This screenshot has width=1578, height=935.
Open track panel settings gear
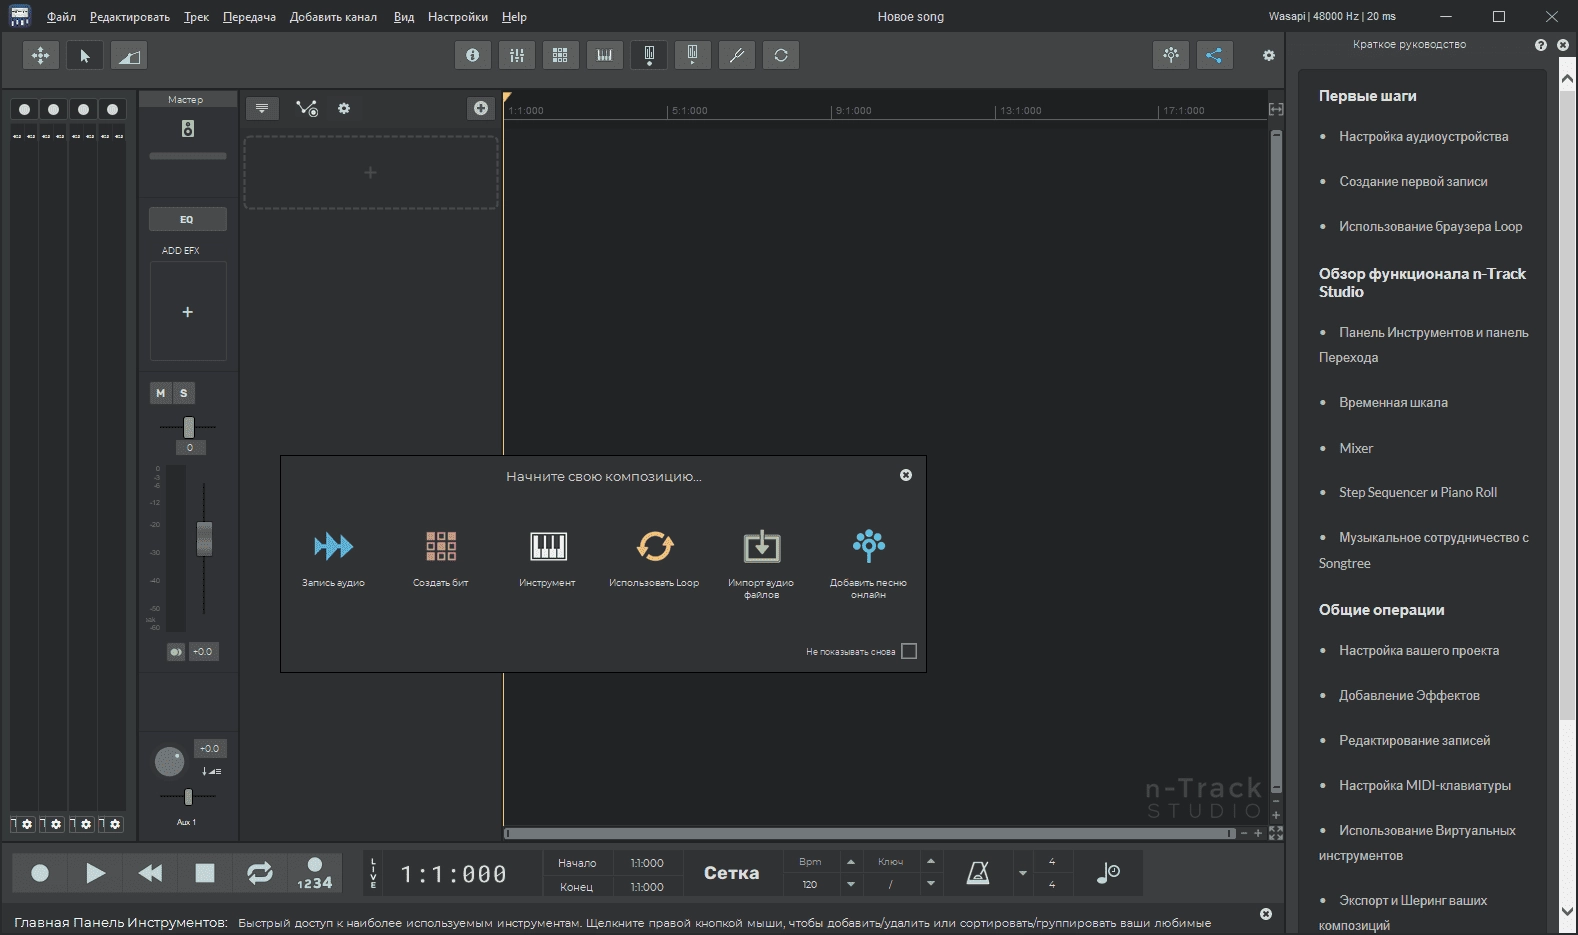[344, 108]
